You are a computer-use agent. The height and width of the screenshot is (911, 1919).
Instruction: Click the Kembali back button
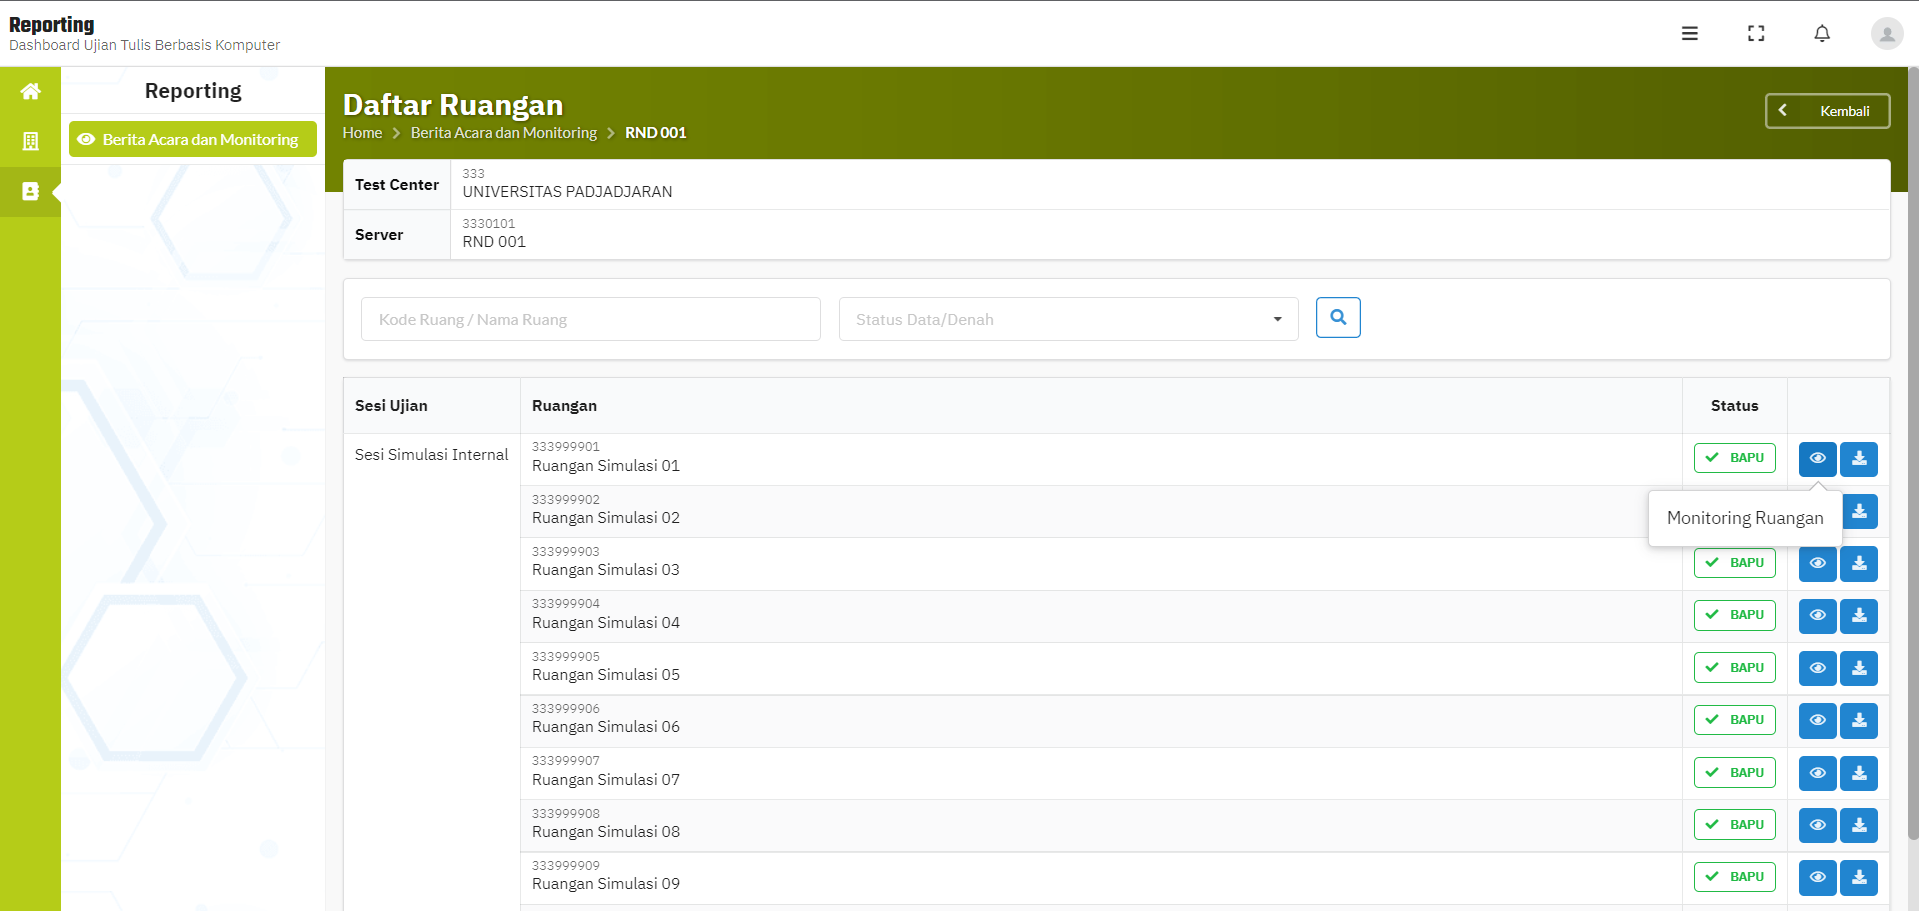pyautogui.click(x=1827, y=111)
